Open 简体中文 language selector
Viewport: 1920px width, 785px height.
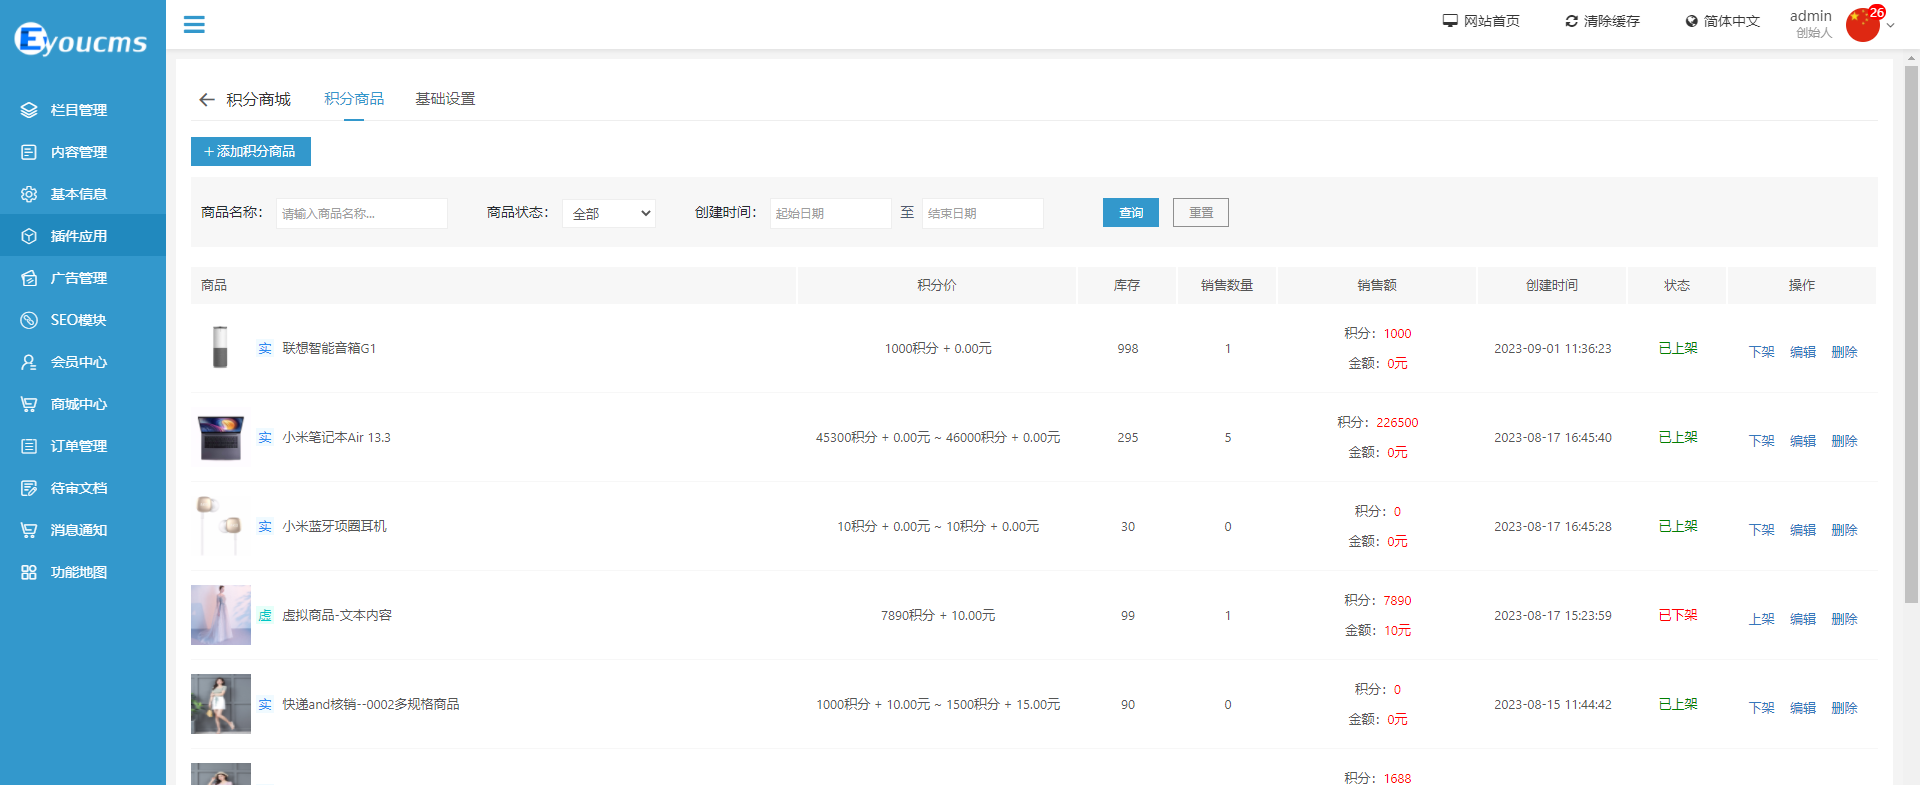point(1722,21)
